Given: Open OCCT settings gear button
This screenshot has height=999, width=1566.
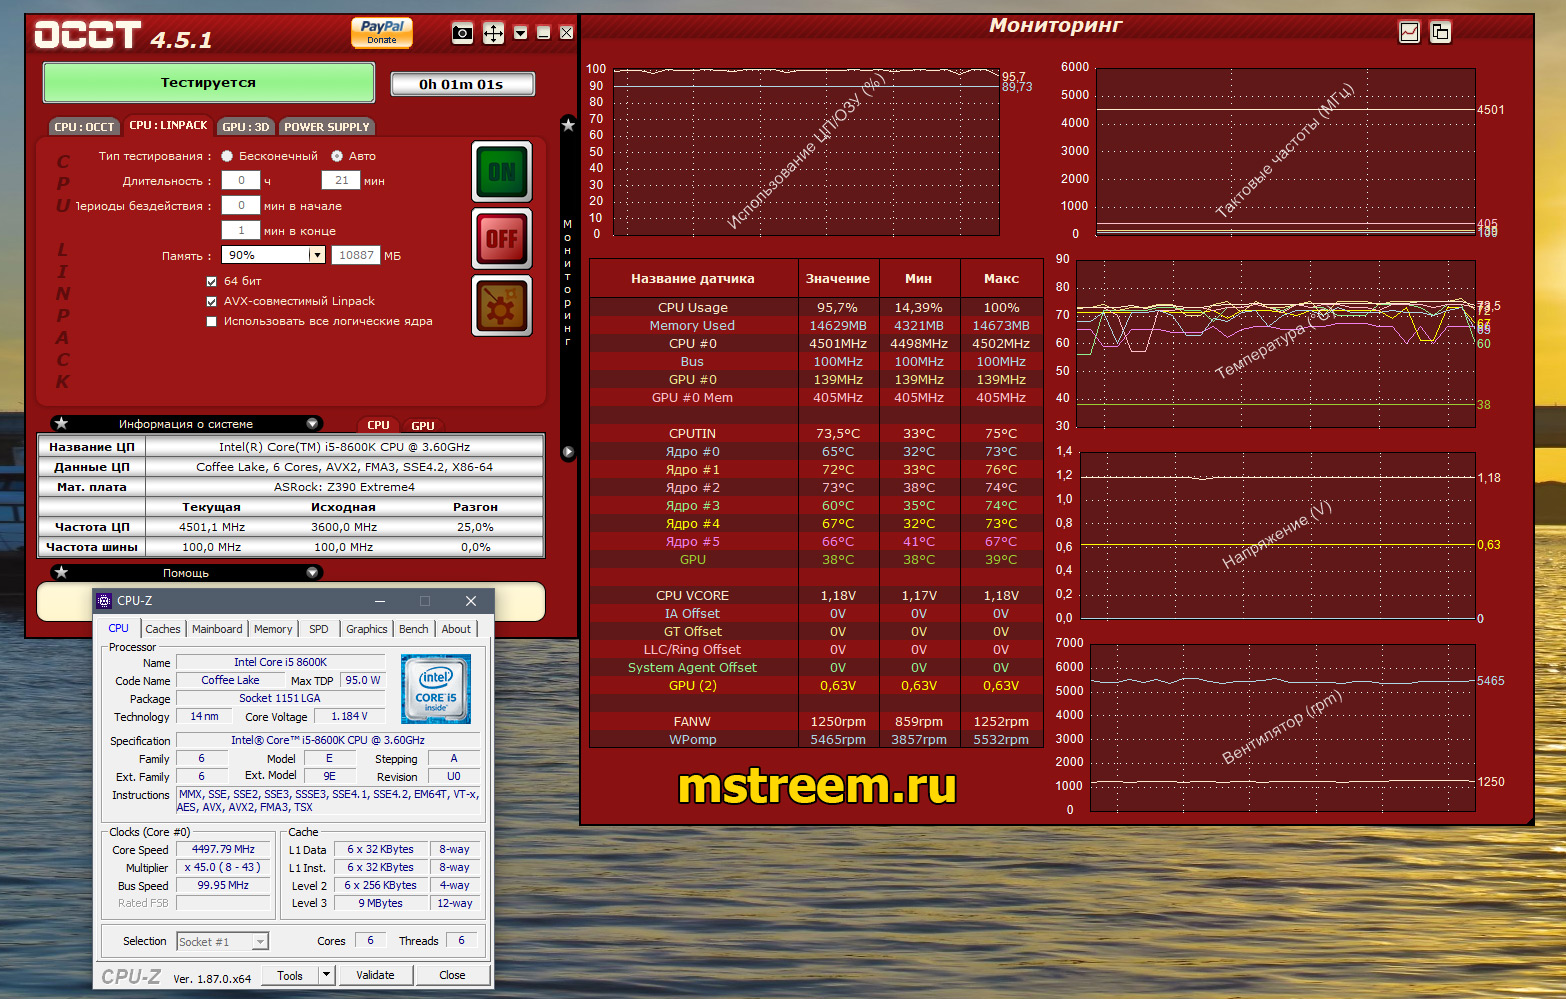Looking at the screenshot, I should click(x=502, y=306).
